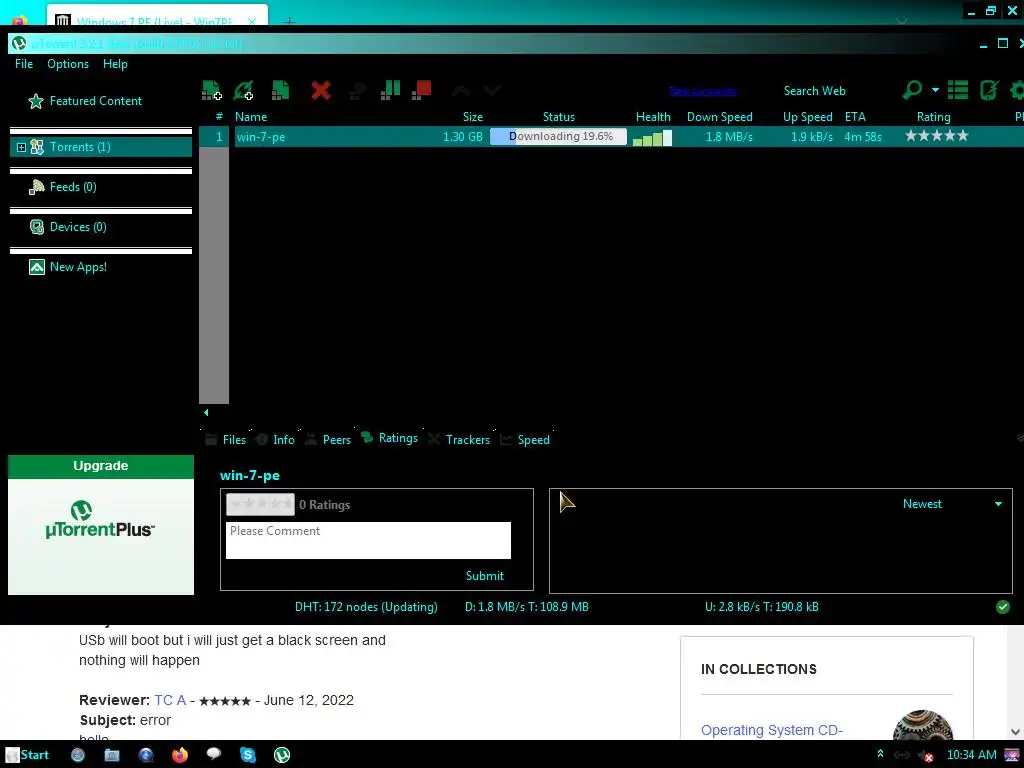Click the green checkmark network status icon

pos(1003,607)
